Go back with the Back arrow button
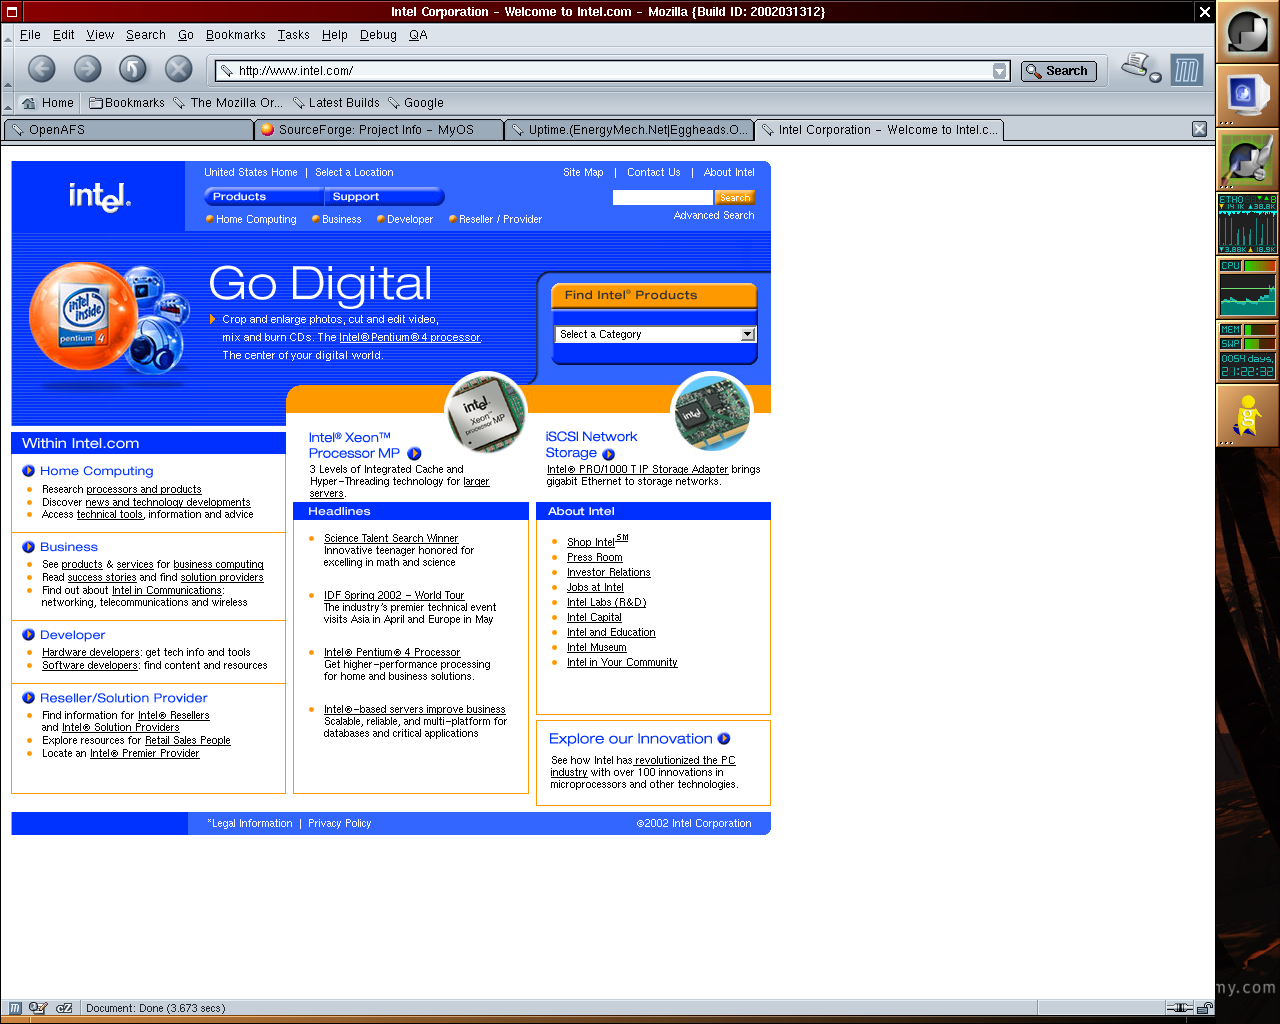 (41, 68)
